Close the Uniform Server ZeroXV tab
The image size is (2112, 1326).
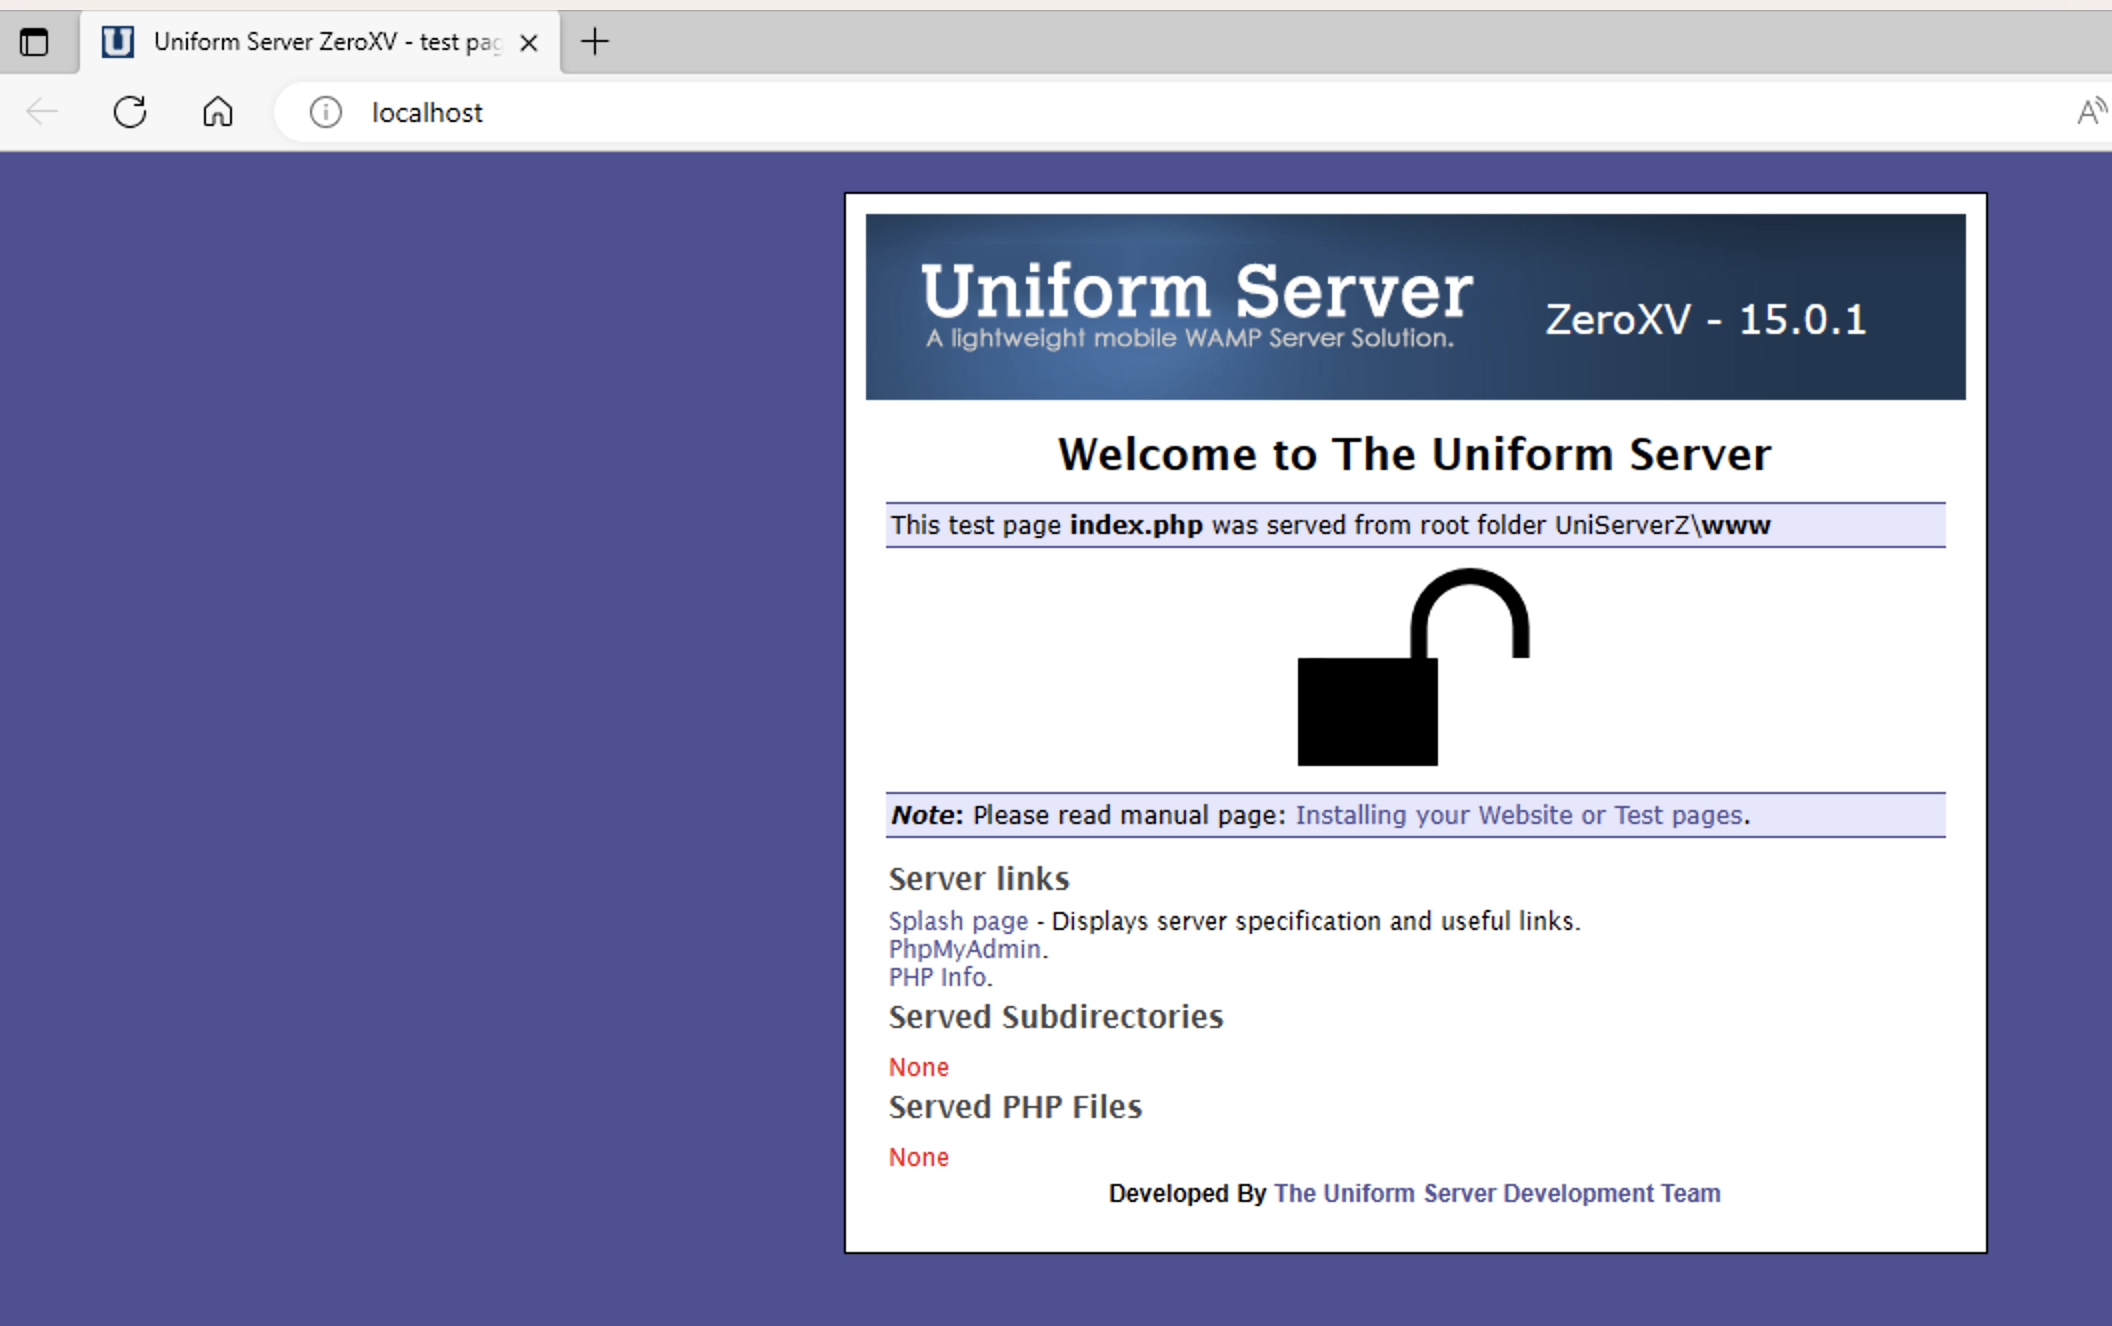529,43
